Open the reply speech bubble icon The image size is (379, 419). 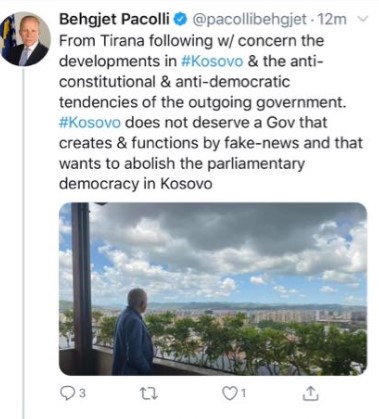click(x=67, y=393)
